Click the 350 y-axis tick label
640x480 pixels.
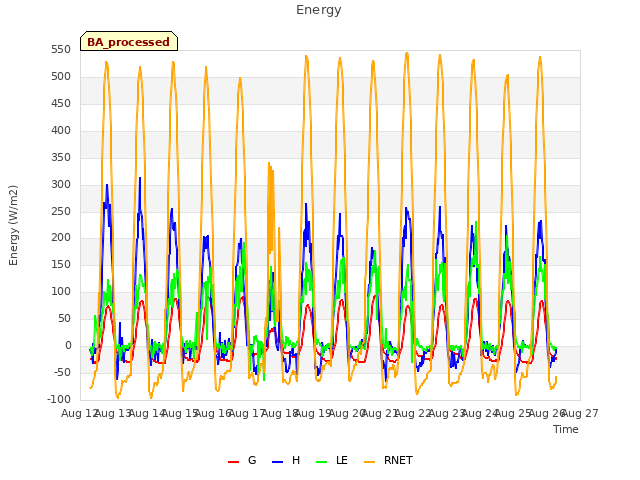pos(61,158)
